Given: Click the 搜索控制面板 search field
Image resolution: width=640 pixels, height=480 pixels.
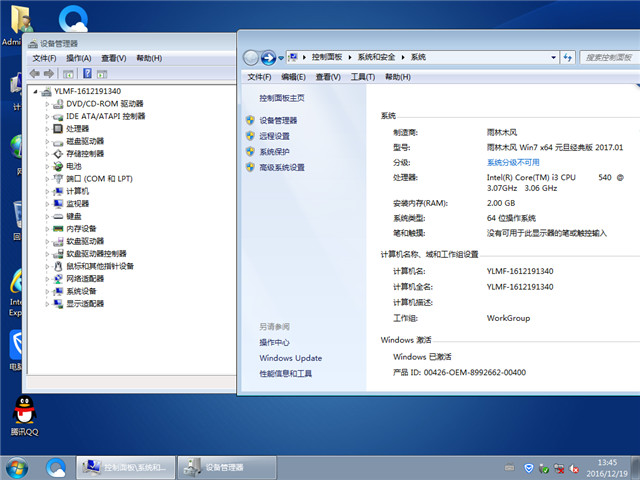Looking at the screenshot, I should [x=610, y=58].
